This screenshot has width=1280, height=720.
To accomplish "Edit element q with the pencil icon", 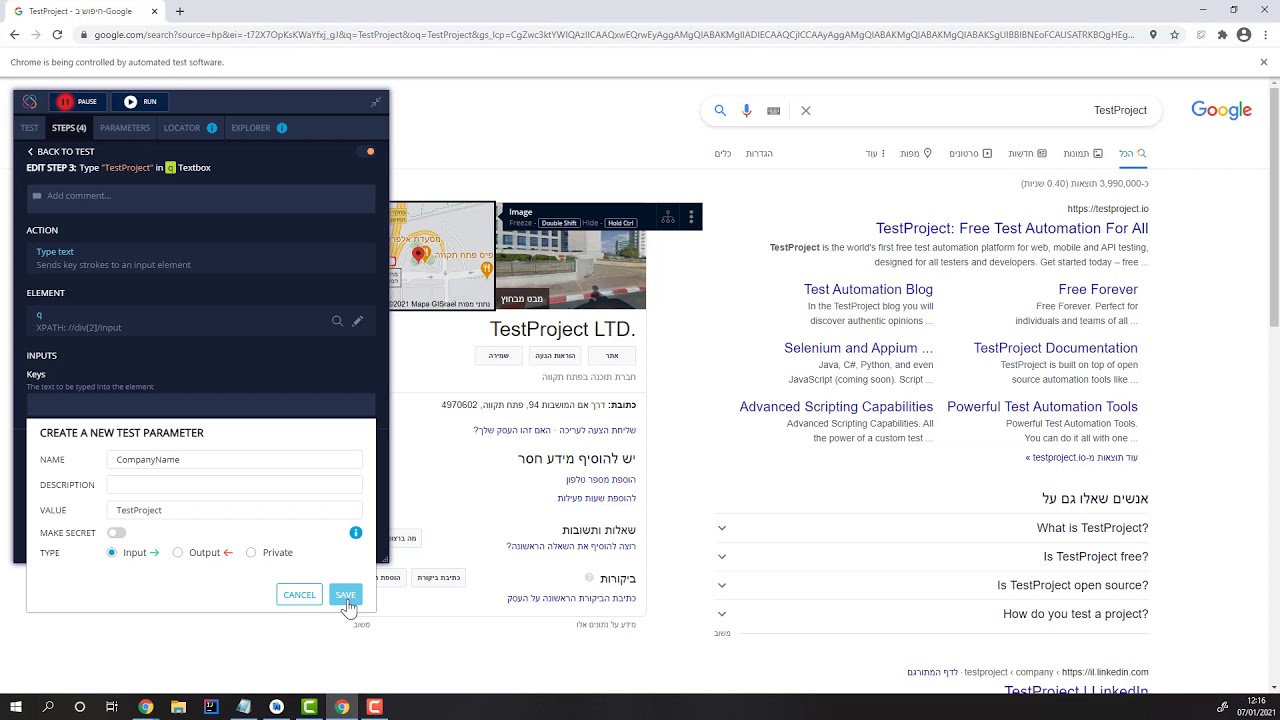I will [x=357, y=321].
